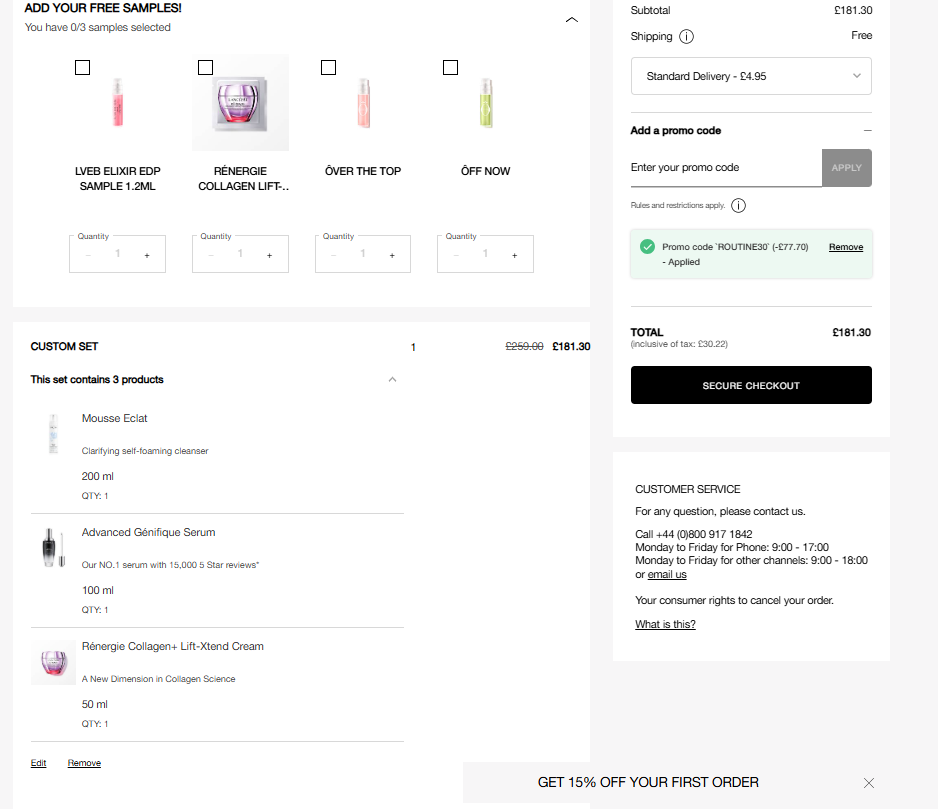Screen dimensions: 938x809
Task: Increase LVEB Elixir sample quantity
Action: [147, 255]
